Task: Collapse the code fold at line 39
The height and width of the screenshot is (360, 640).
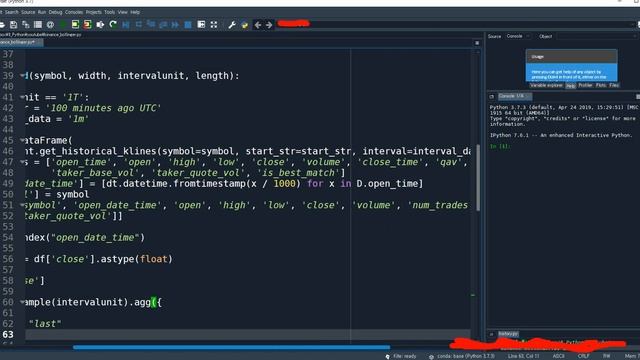Action: 22,76
